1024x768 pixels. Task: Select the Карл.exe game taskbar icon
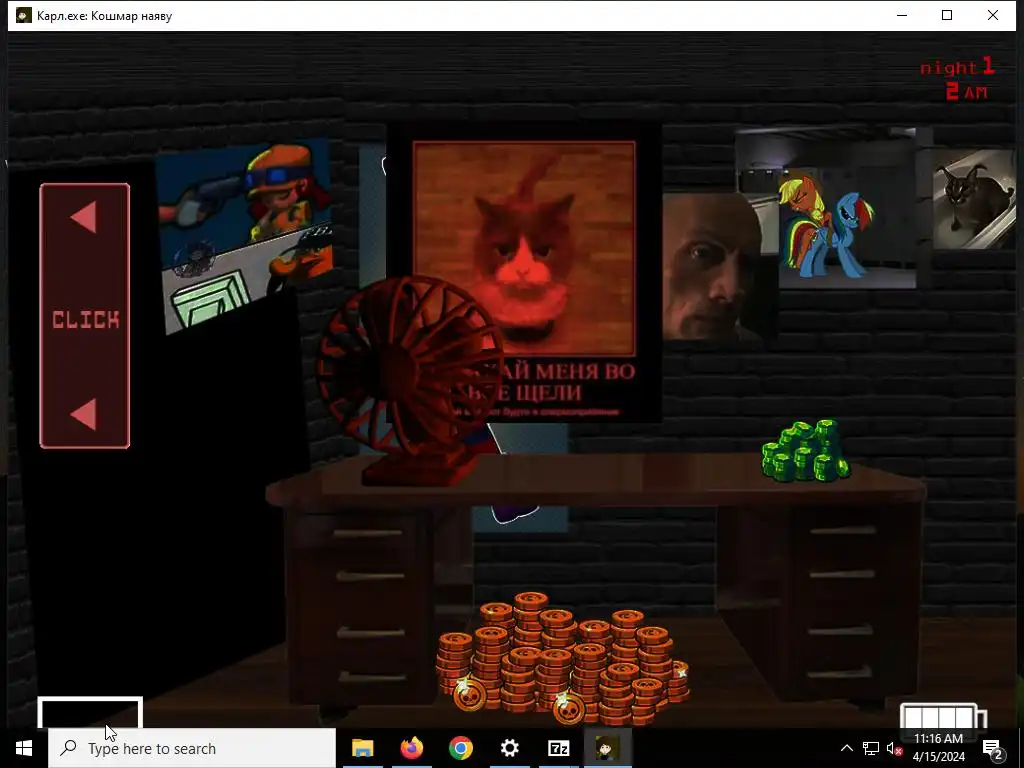pos(607,748)
